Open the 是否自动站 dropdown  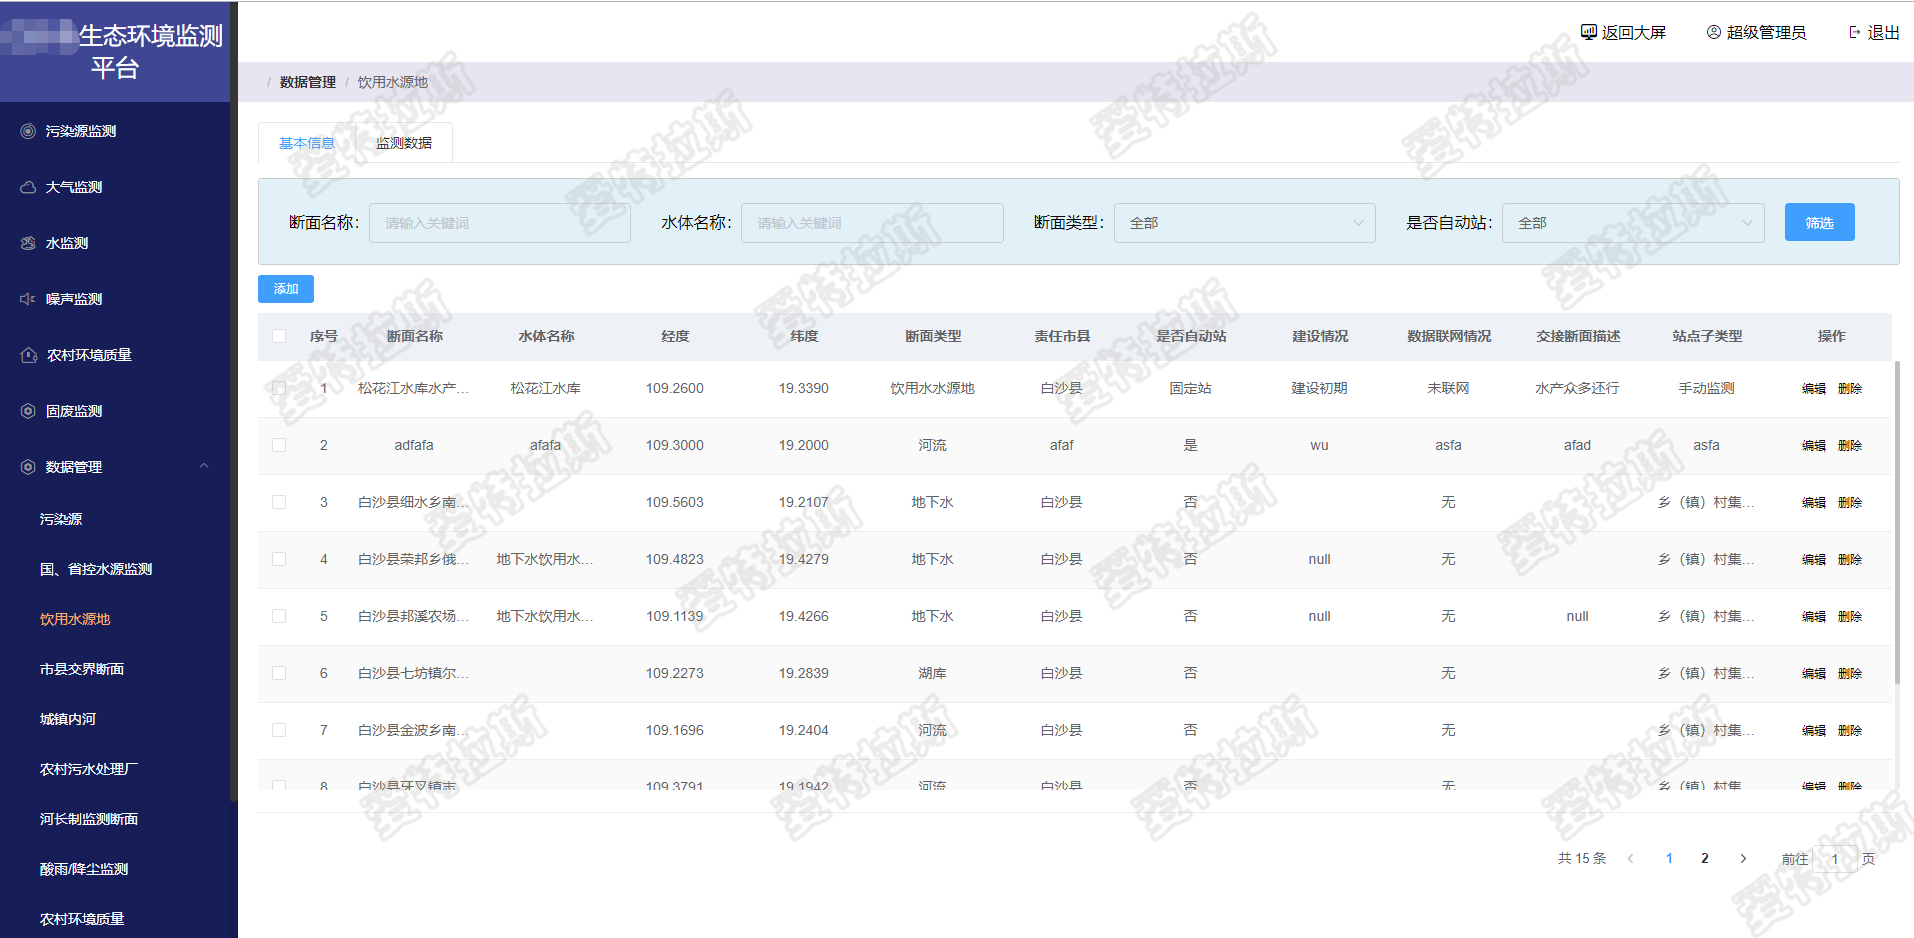1632,223
